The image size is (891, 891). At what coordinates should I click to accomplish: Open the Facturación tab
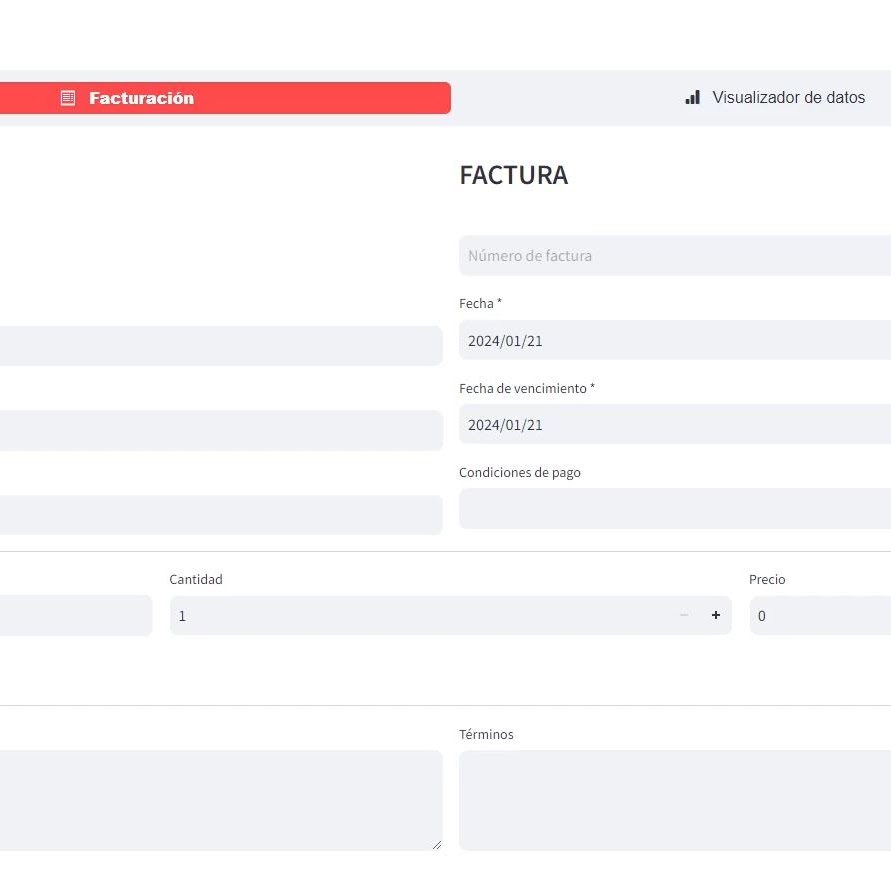pos(225,98)
